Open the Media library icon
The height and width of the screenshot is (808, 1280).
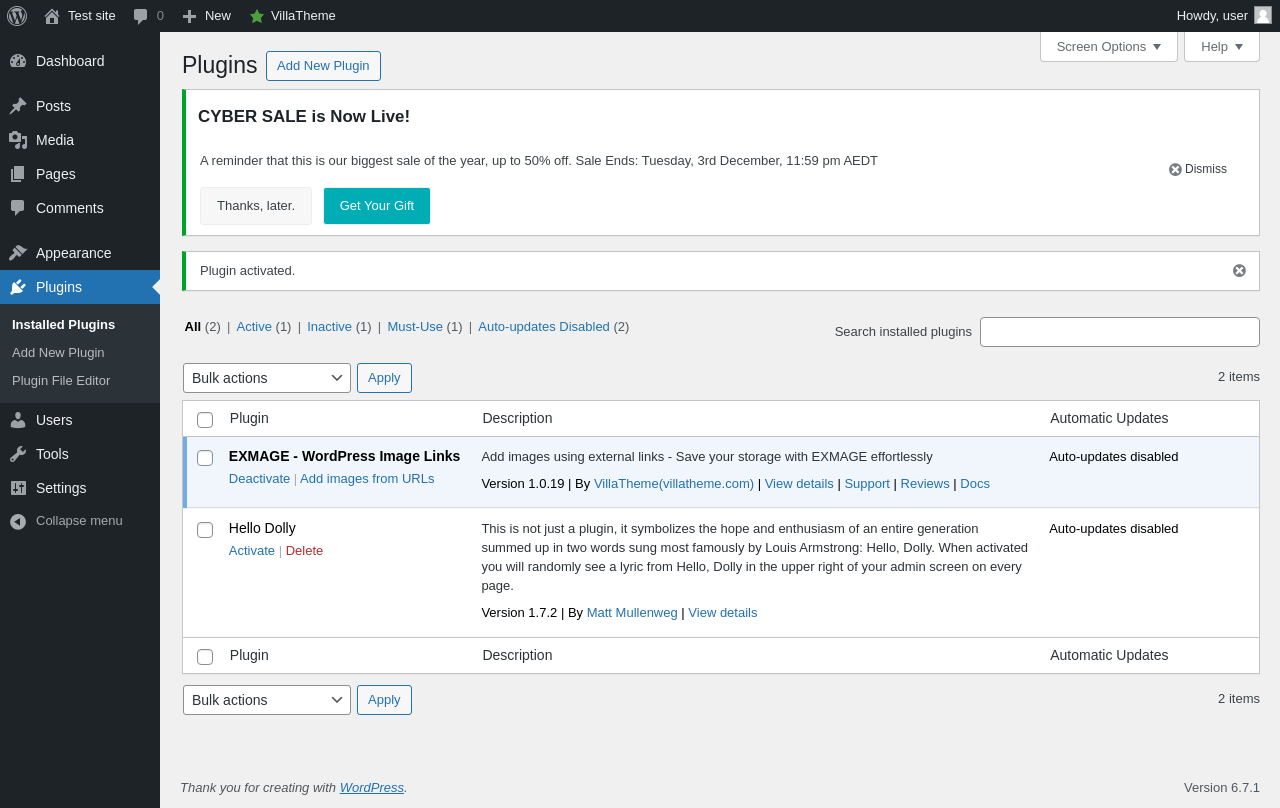click(18, 140)
